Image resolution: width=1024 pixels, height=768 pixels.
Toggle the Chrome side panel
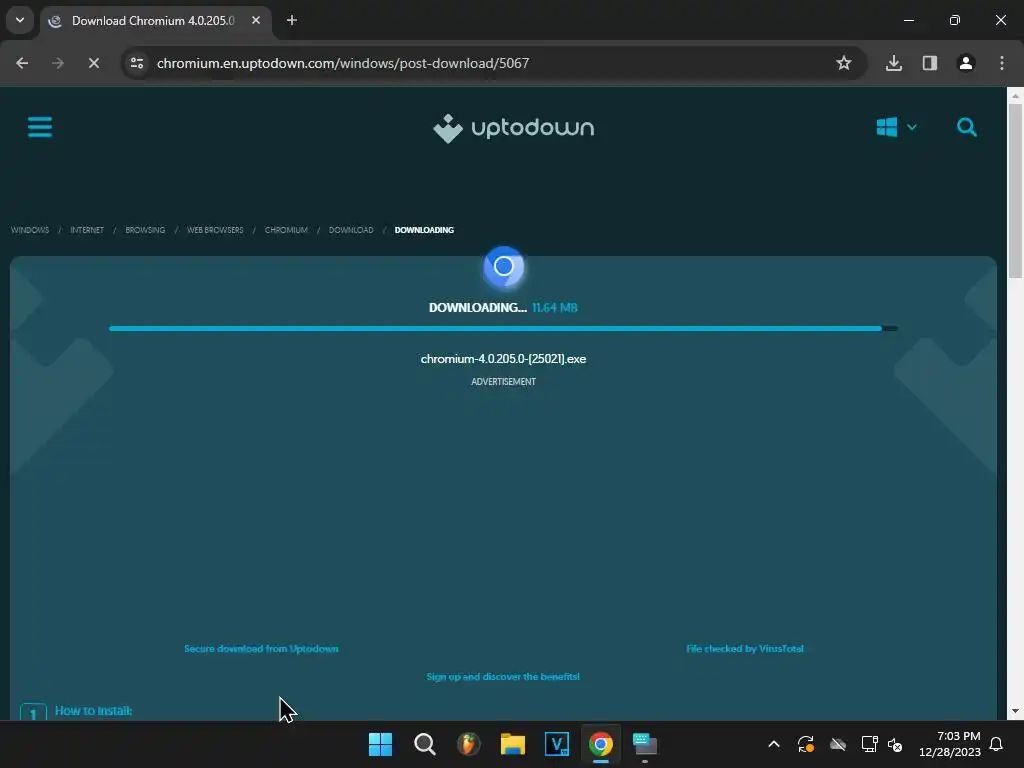(930, 63)
